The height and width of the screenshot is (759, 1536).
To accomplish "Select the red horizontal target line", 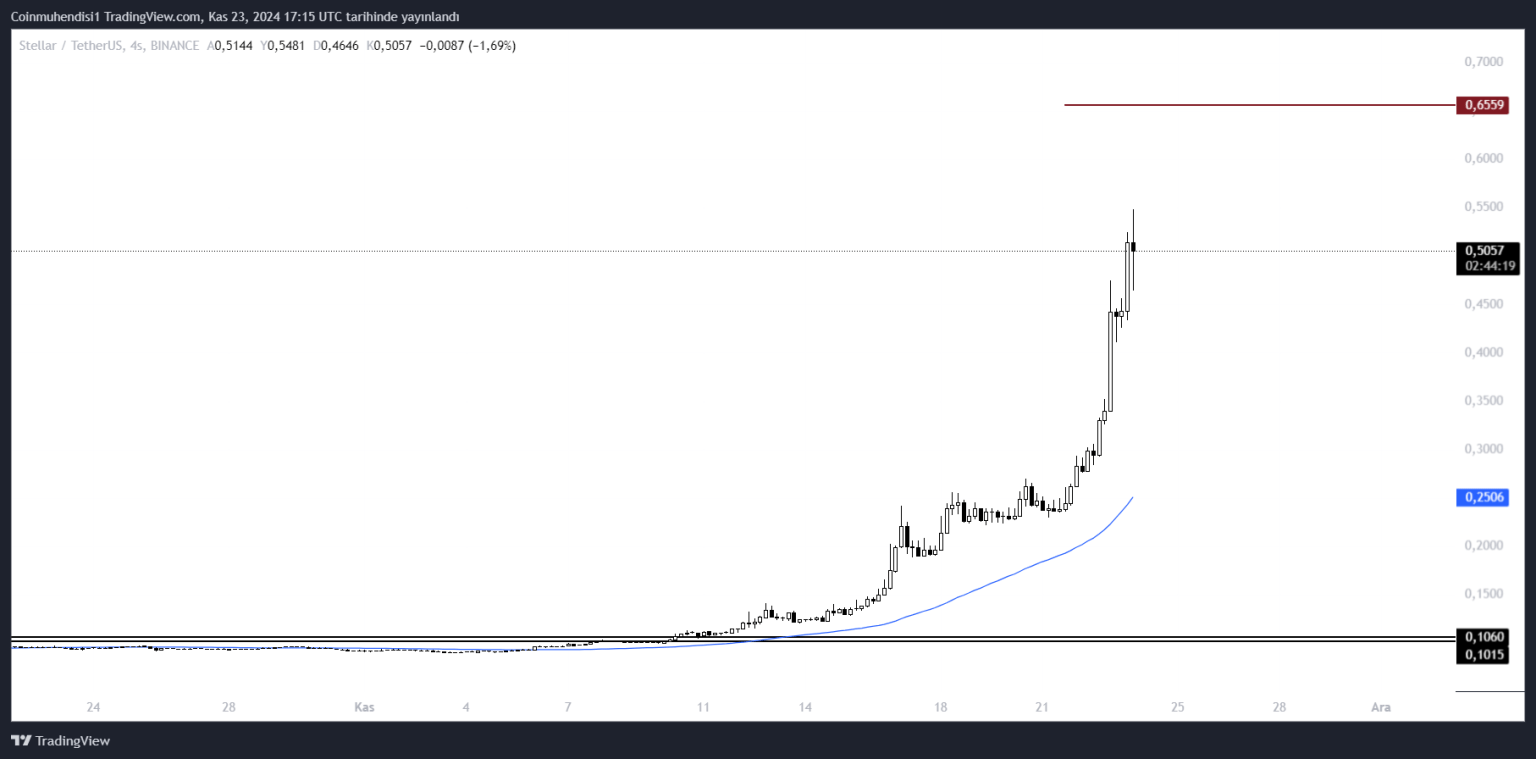I will coord(1259,104).
